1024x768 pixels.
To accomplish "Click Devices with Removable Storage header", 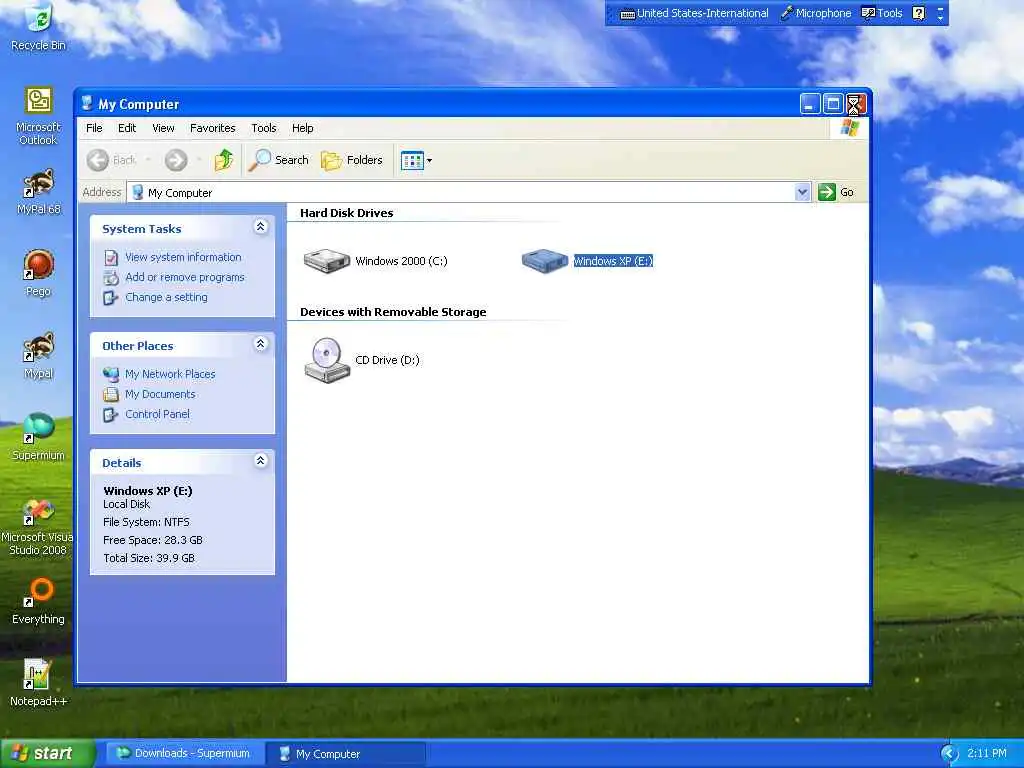I will (x=392, y=312).
